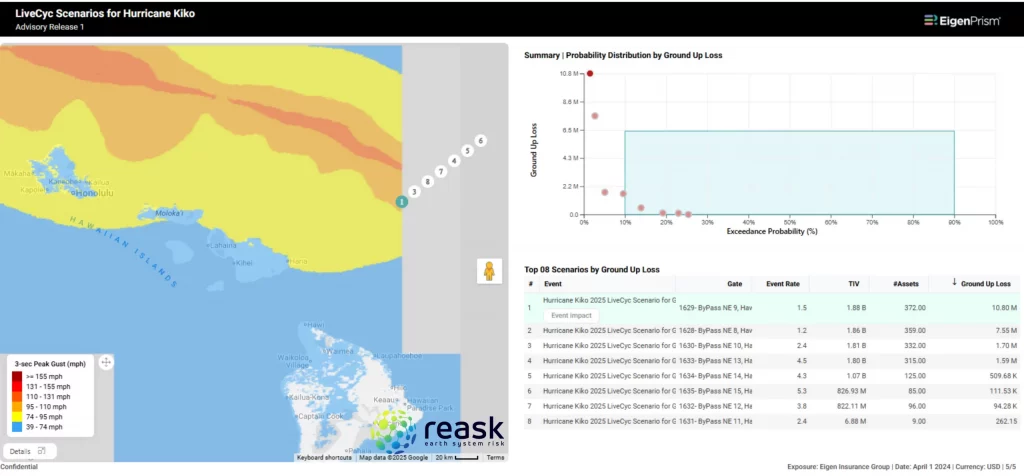Click the 110 - 131 mph legend swatch

(x=17, y=396)
